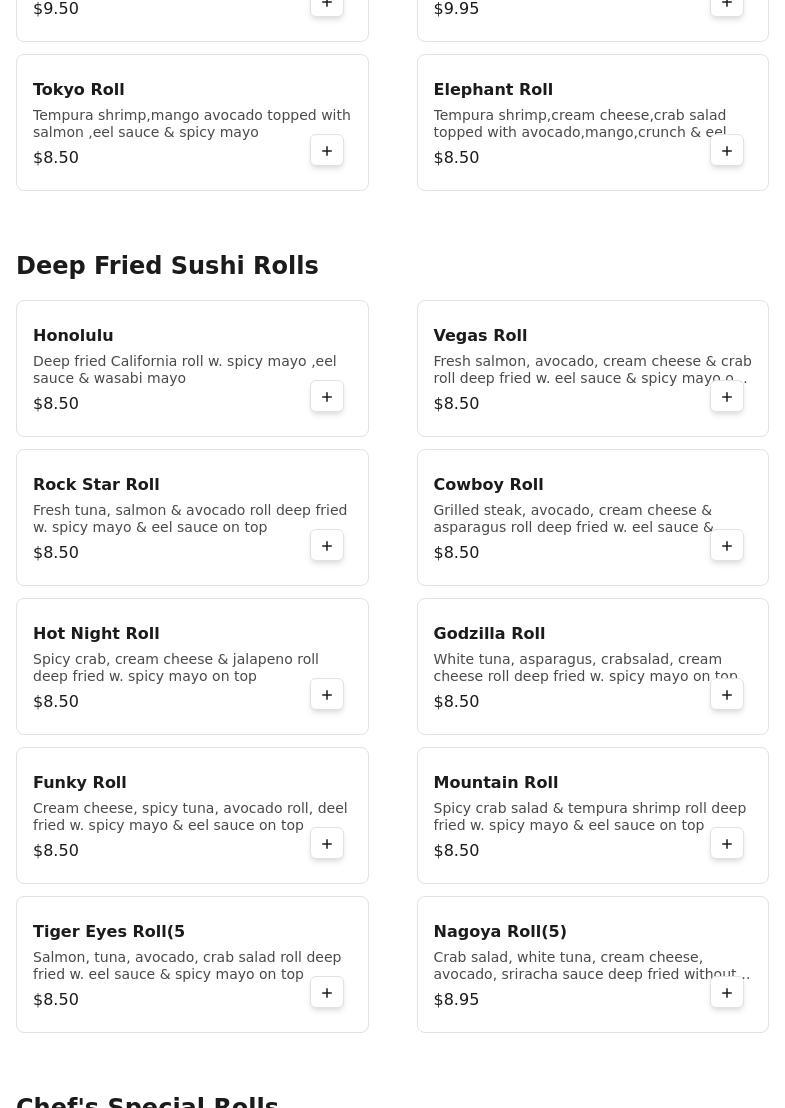785x1108 pixels.
Task: Click plus icon for Honolulu roll
Action: [x=327, y=397]
